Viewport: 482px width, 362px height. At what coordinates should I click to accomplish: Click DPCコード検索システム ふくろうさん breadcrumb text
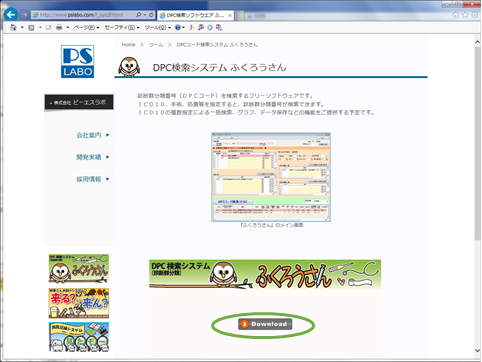pos(217,45)
